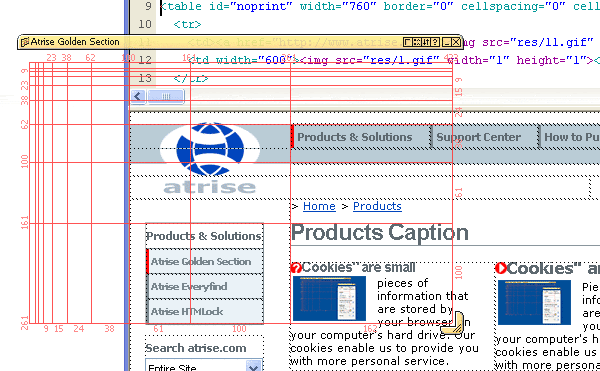Click the Atrise Golden Section title icon

click(25, 42)
